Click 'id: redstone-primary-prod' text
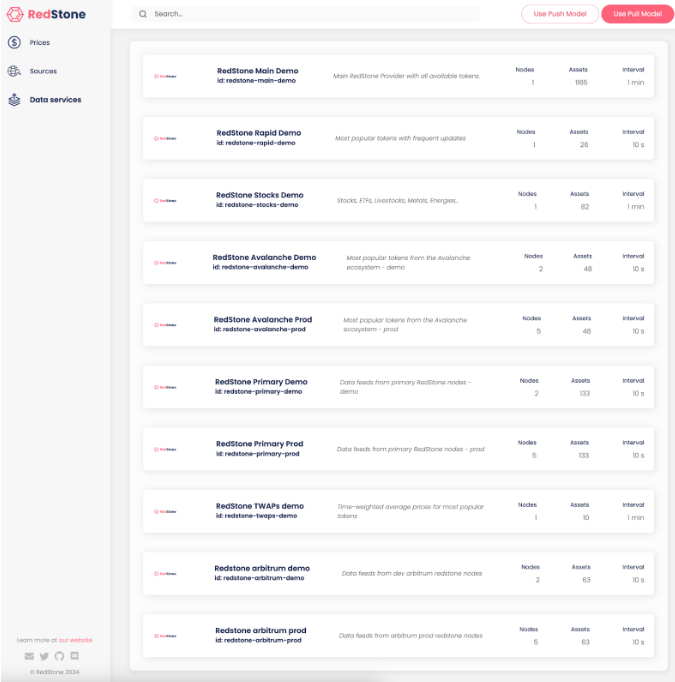Image resolution: width=675 pixels, height=682 pixels. coord(257,454)
